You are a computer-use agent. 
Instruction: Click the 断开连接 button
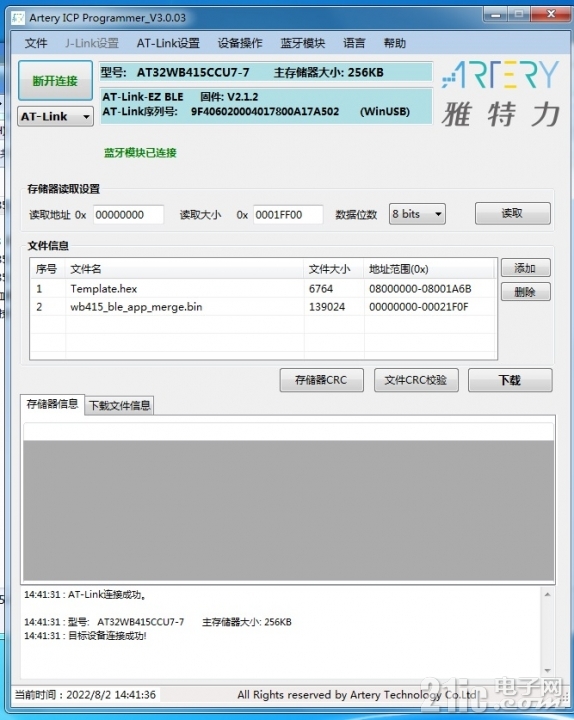(x=55, y=81)
